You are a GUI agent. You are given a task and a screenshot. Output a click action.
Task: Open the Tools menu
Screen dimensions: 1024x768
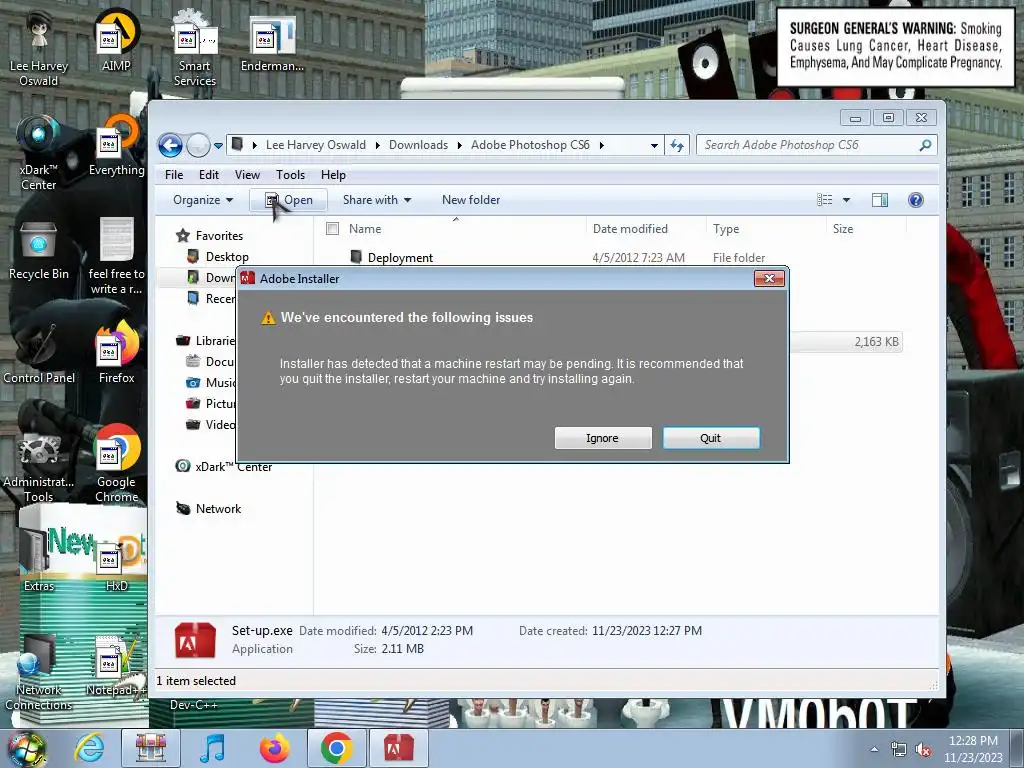[x=291, y=175]
